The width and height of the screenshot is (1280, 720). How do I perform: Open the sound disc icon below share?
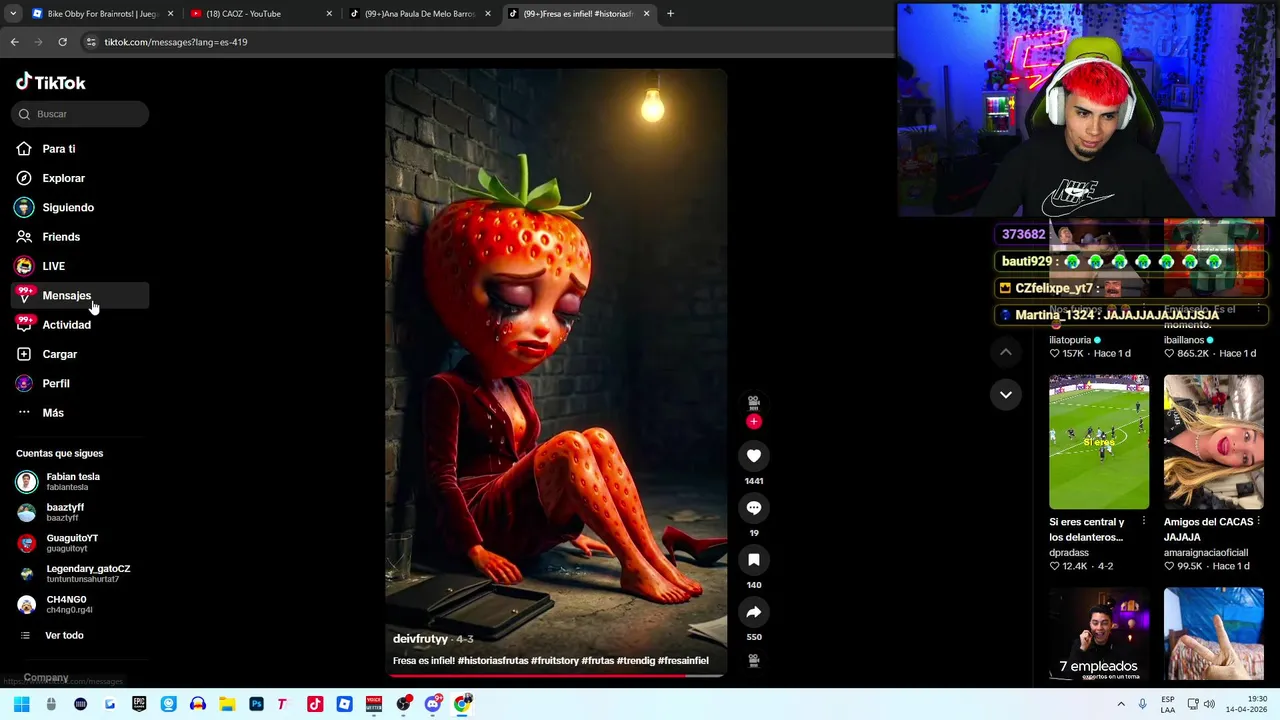(x=754, y=660)
